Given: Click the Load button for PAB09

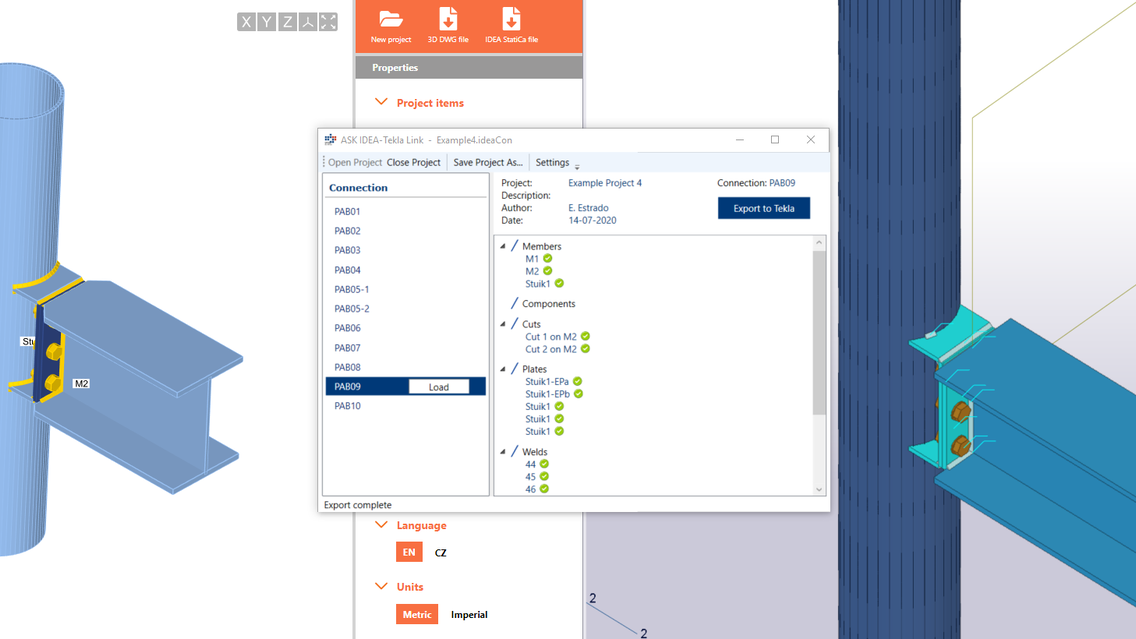Looking at the screenshot, I should [x=438, y=387].
